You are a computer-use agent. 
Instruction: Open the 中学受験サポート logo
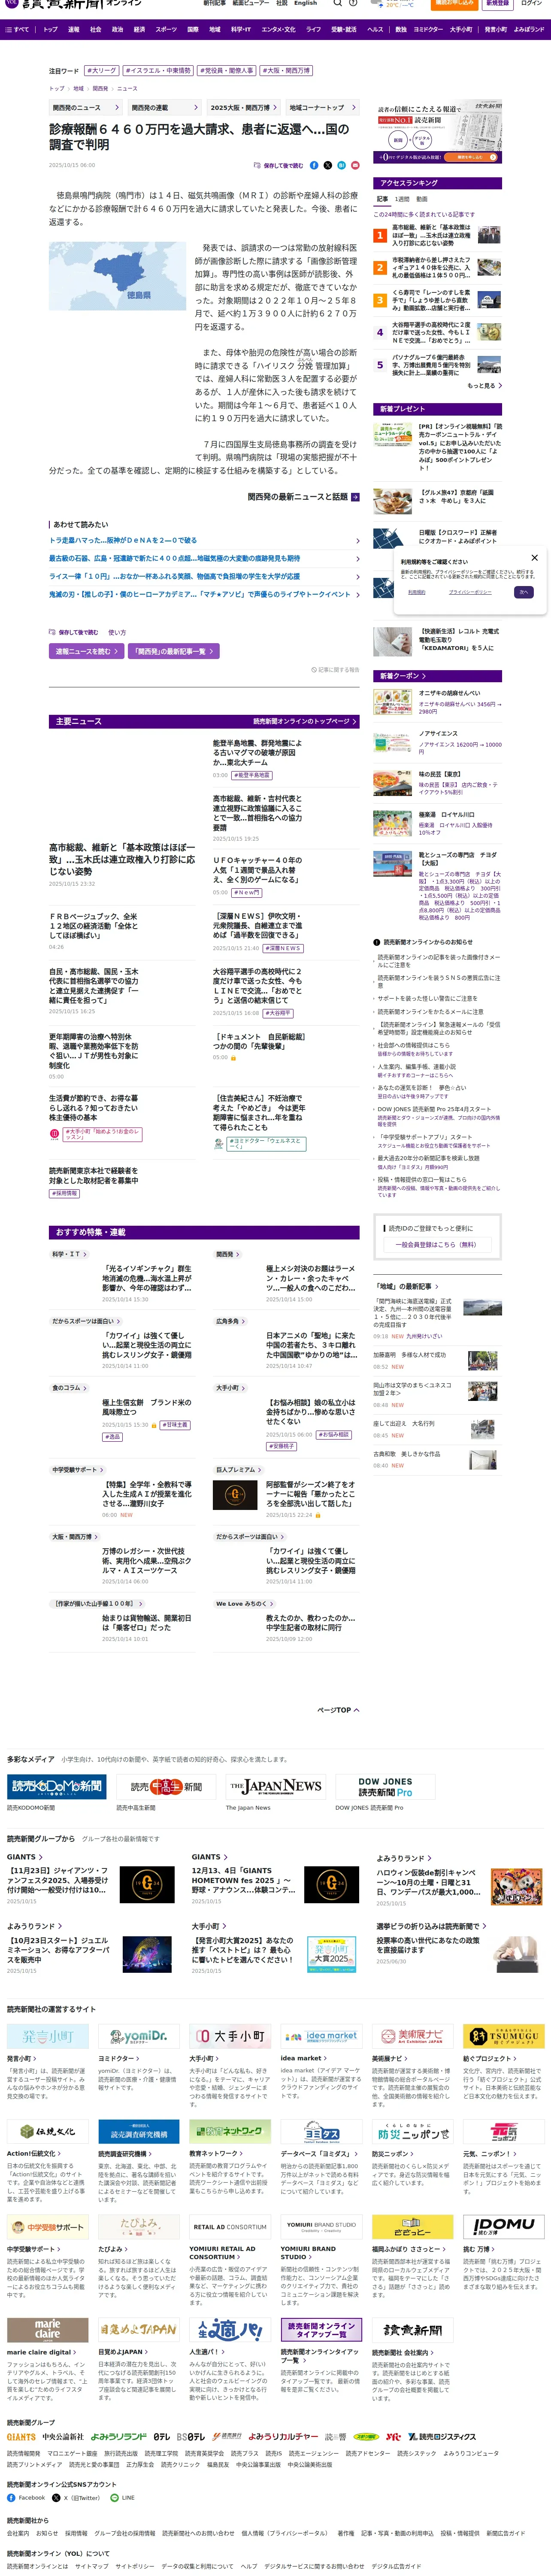(48, 2227)
